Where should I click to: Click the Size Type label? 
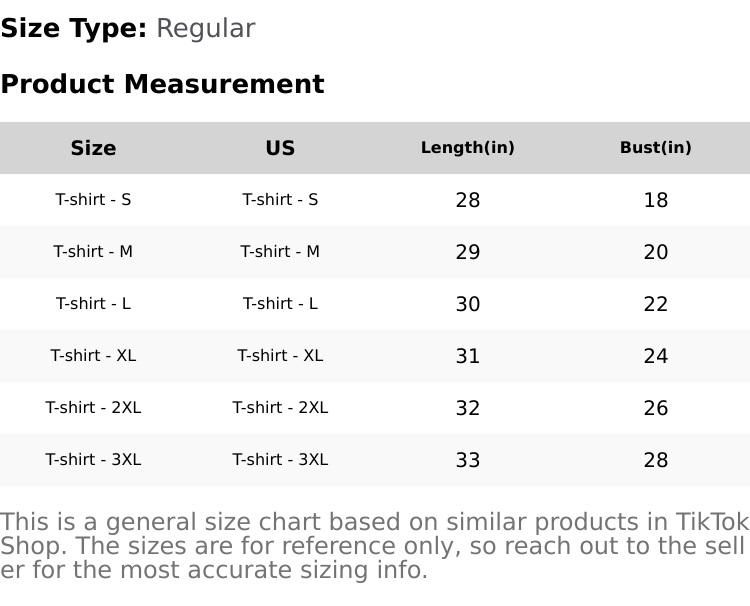73,29
